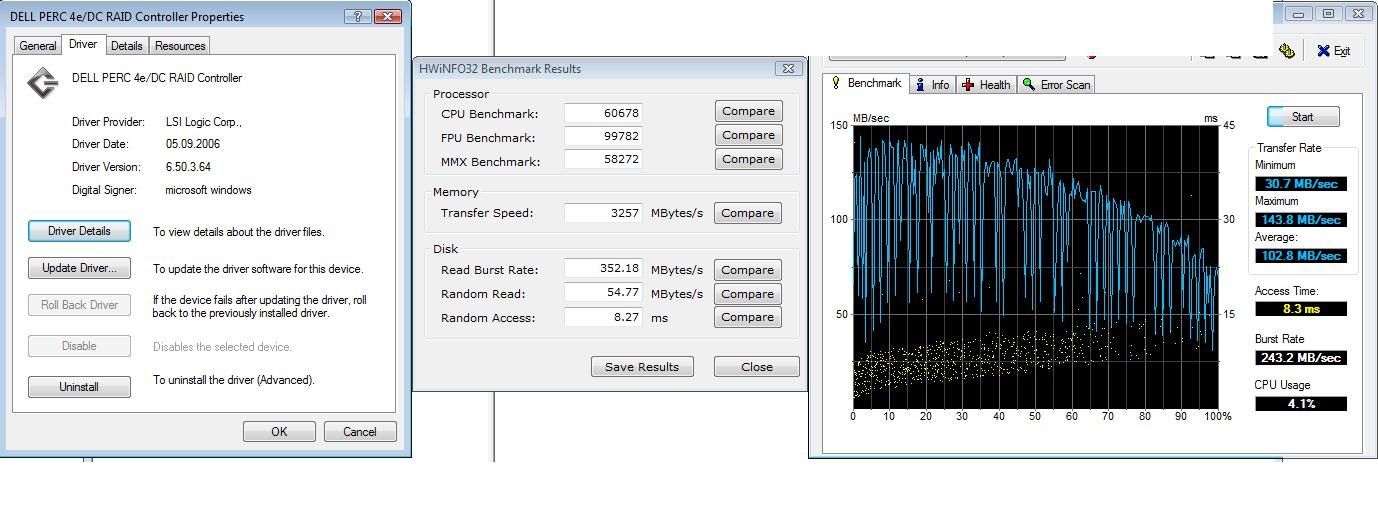Viewport: 1378px width, 511px height.
Task: Cancel the RAID Controller Properties dialog
Action: click(360, 432)
